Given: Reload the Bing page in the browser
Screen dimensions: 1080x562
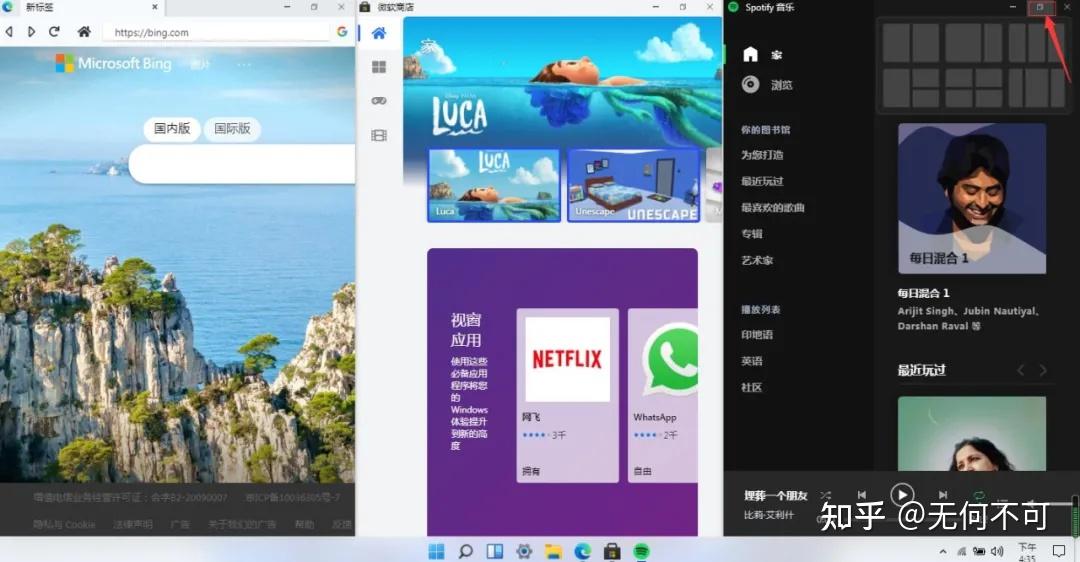Looking at the screenshot, I should click(54, 32).
